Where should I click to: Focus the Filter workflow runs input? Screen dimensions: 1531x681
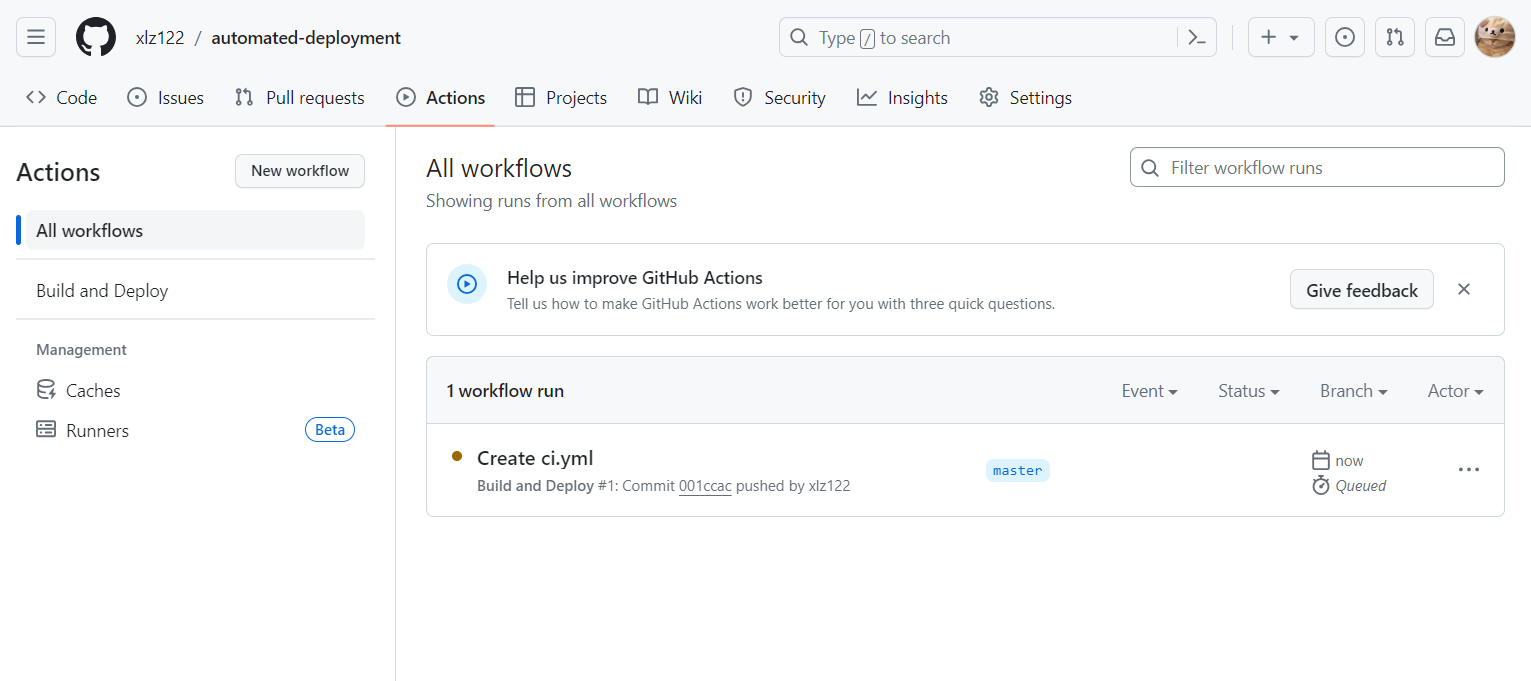(x=1317, y=167)
